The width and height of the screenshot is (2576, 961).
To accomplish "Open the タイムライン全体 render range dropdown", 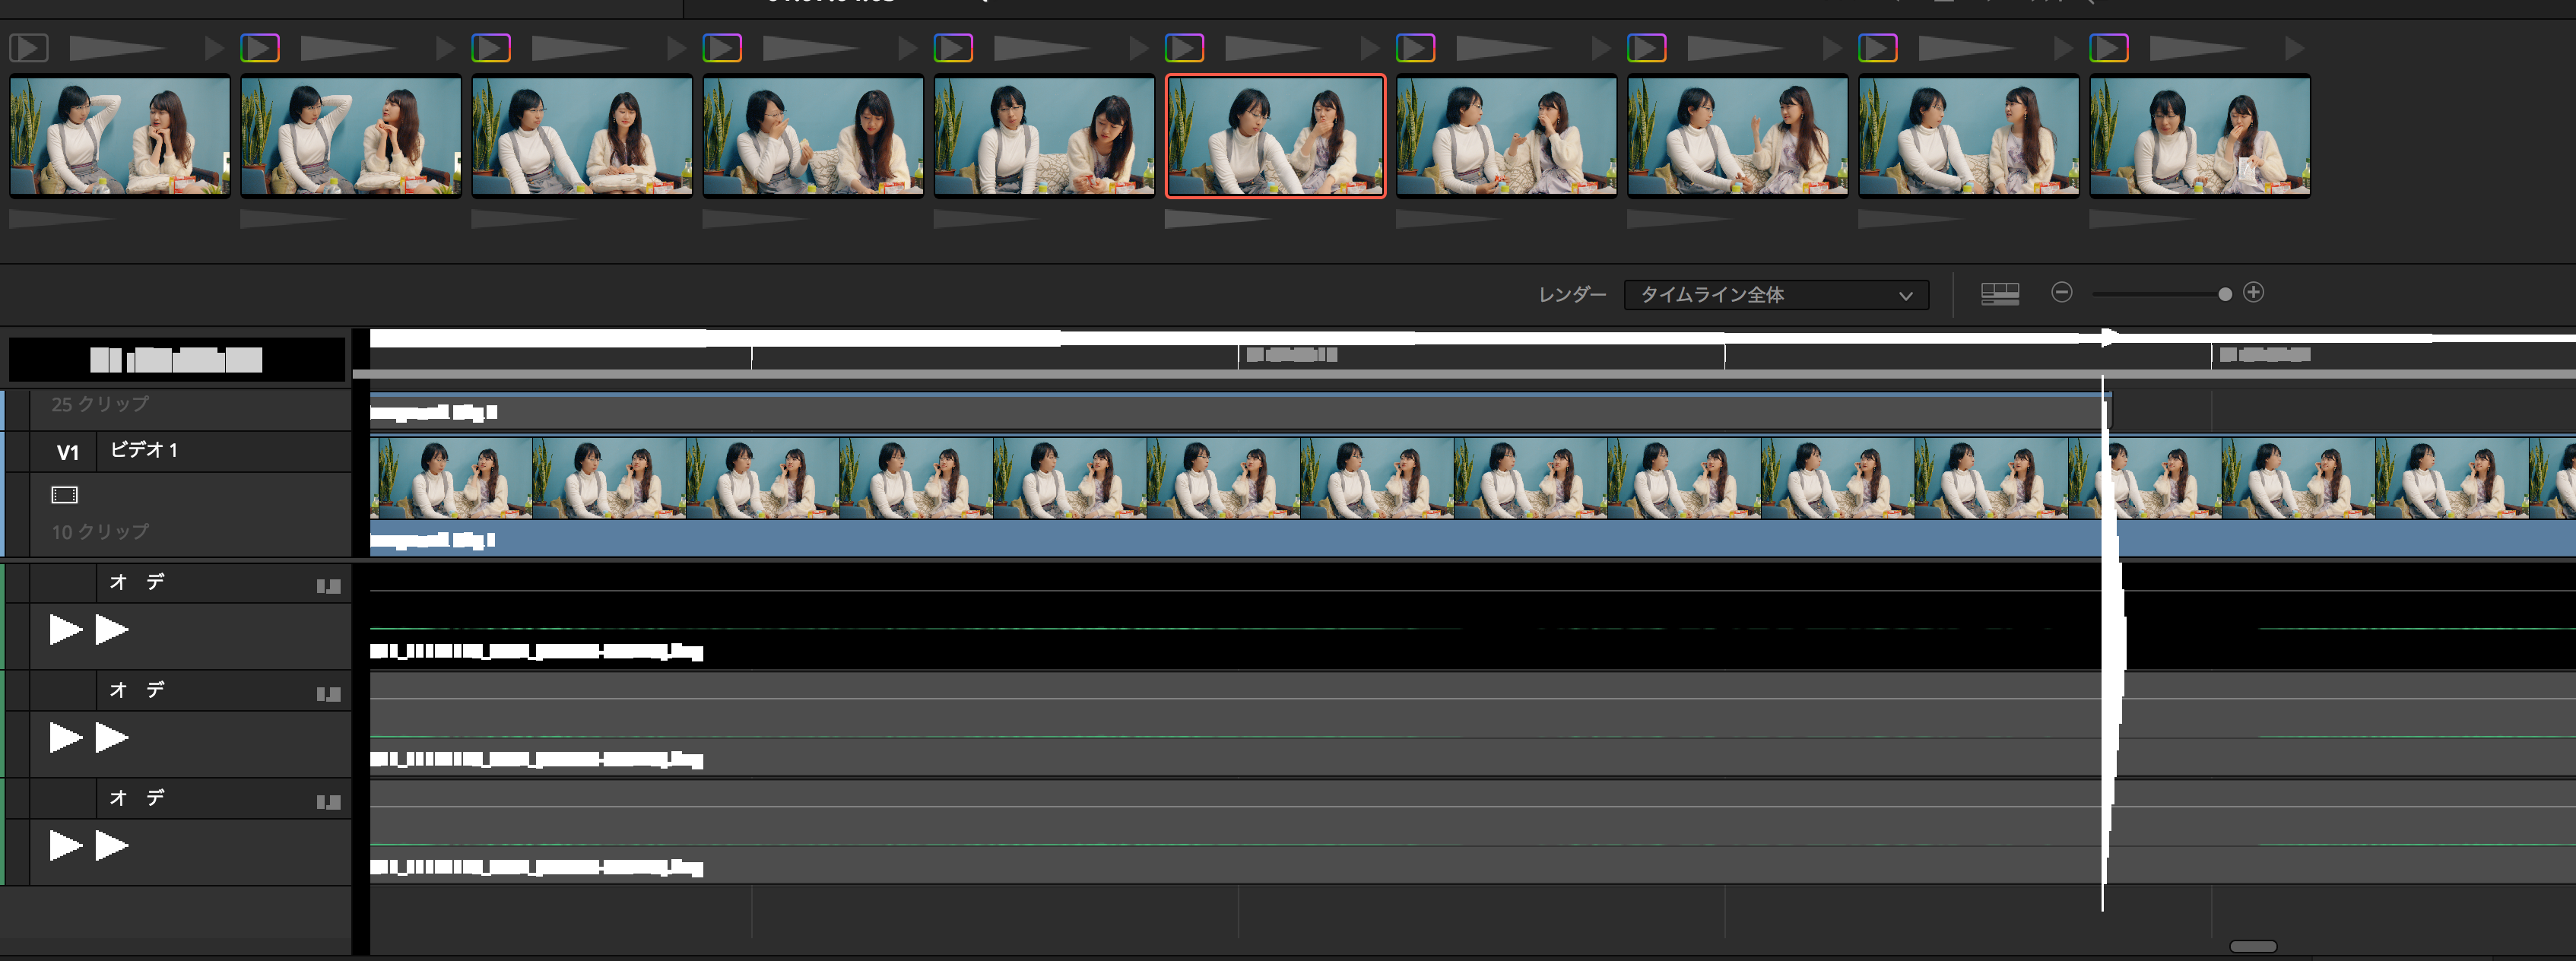I will coord(1775,295).
